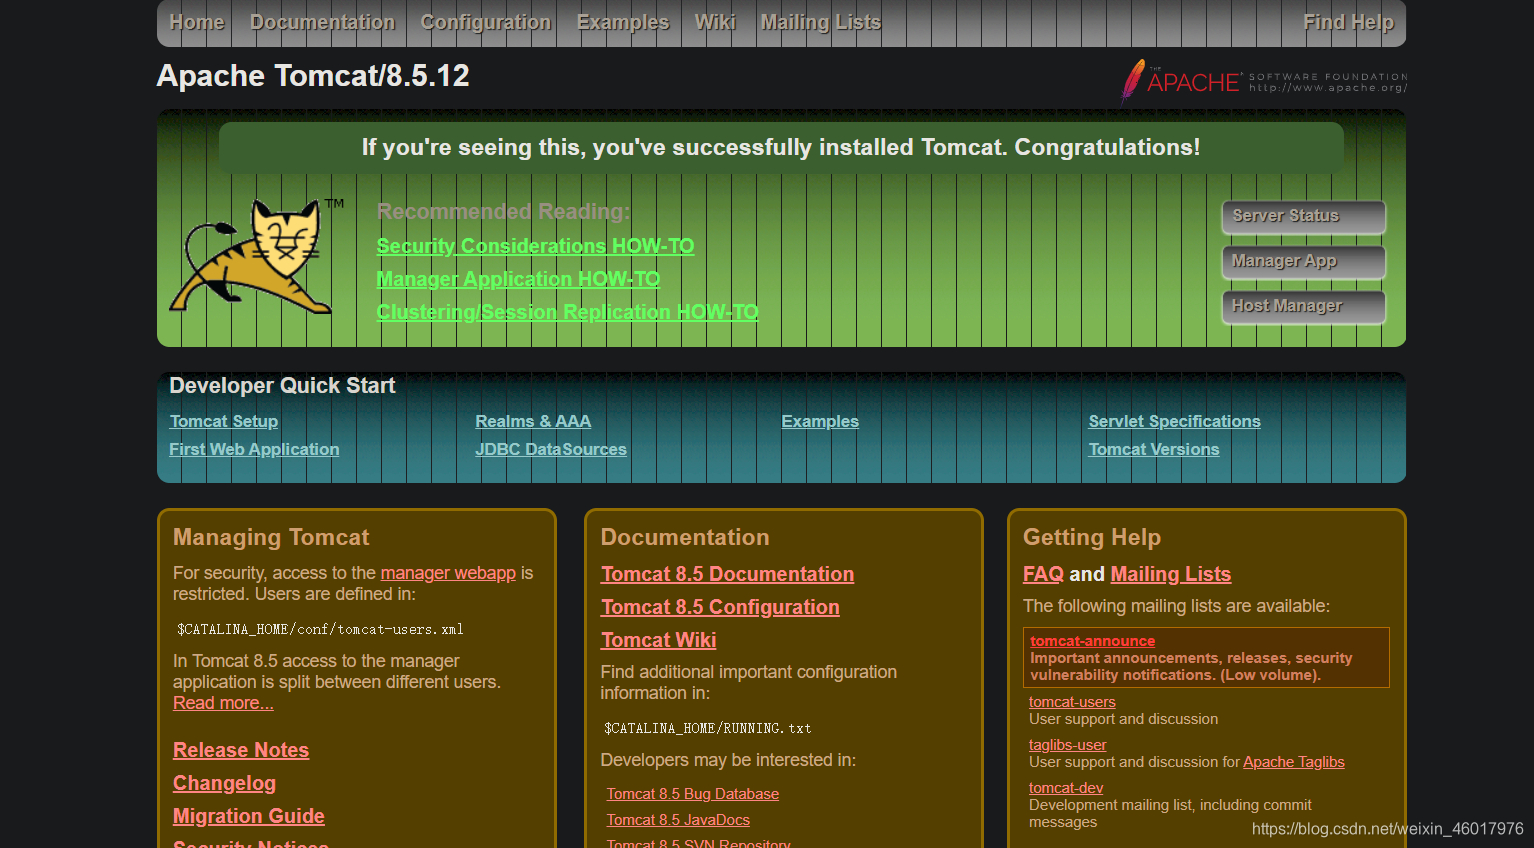Open the Host Manager button

click(x=1303, y=306)
